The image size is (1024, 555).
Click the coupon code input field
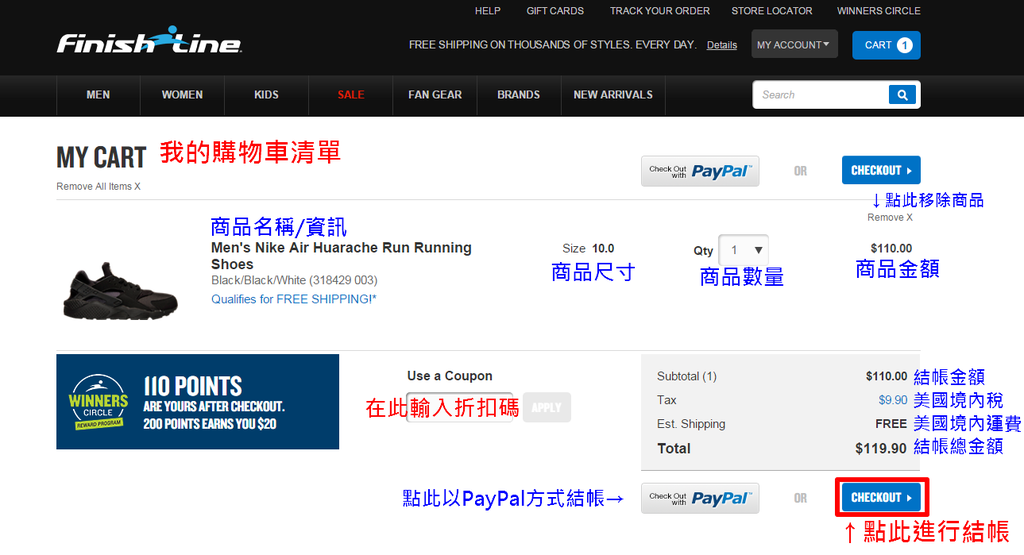[460, 407]
